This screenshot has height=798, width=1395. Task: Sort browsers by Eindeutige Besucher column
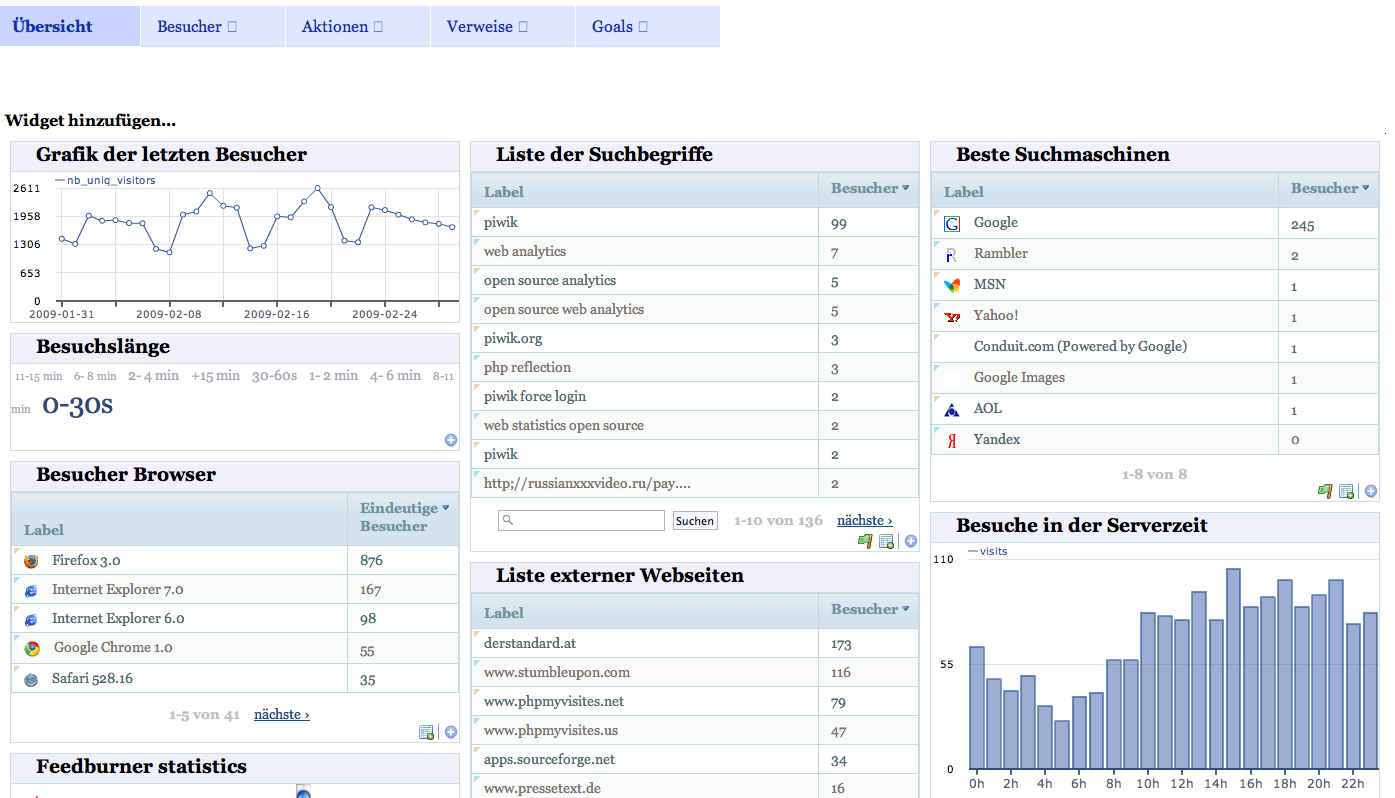(x=446, y=508)
